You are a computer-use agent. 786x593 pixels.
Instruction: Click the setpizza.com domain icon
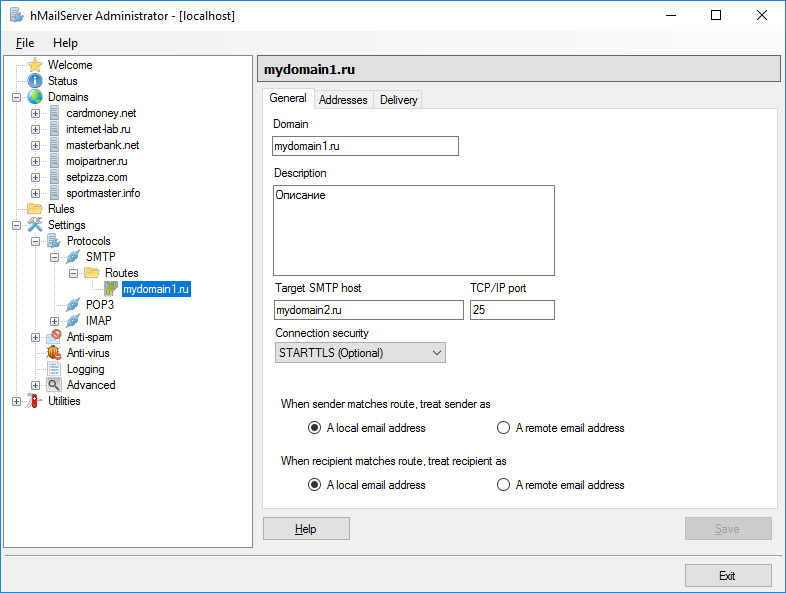[x=54, y=177]
